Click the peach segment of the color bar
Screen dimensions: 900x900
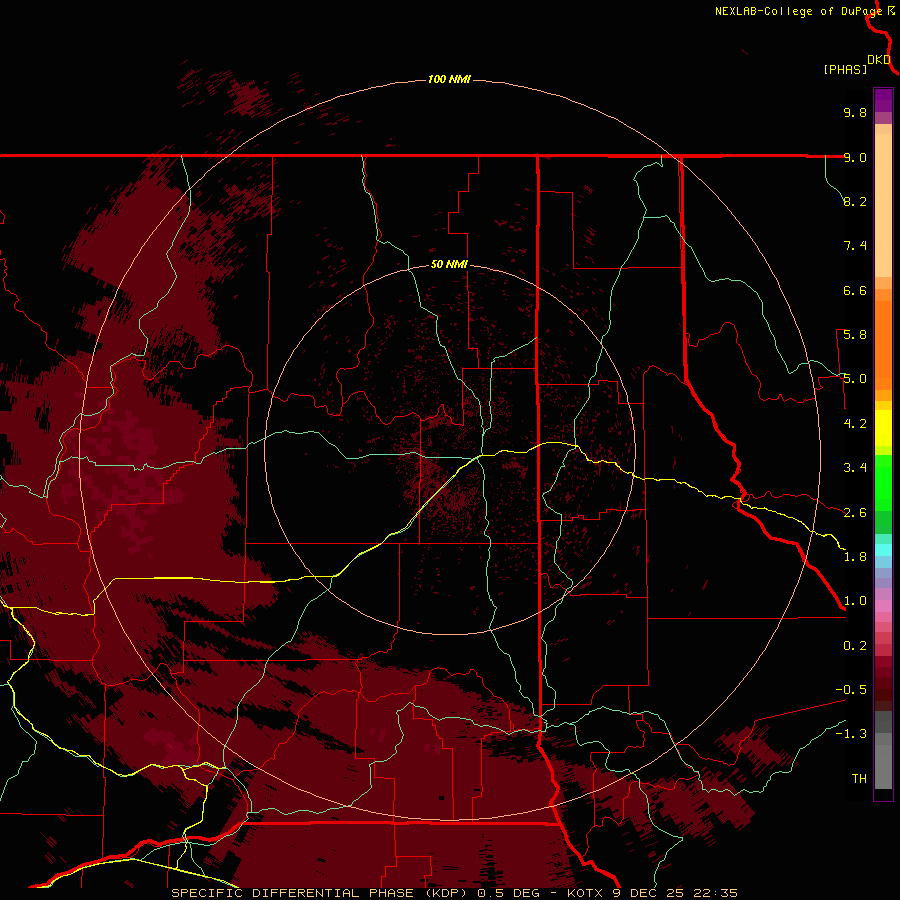point(883,205)
